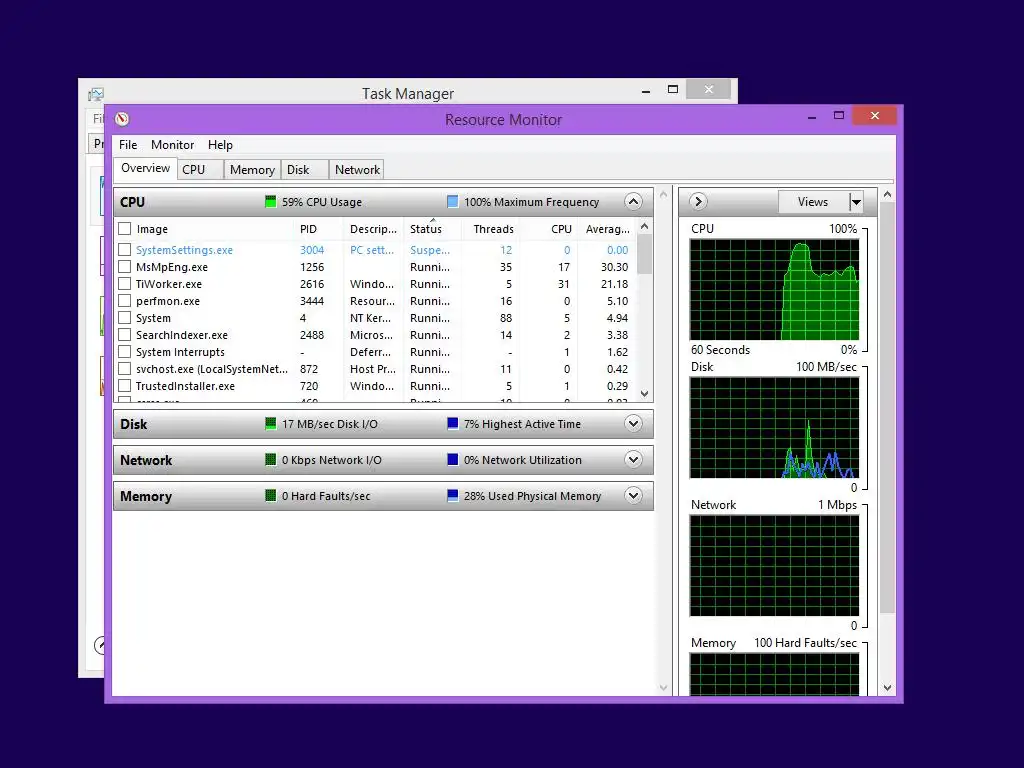Click the blue Maximum Frequency indicator square

click(x=453, y=202)
